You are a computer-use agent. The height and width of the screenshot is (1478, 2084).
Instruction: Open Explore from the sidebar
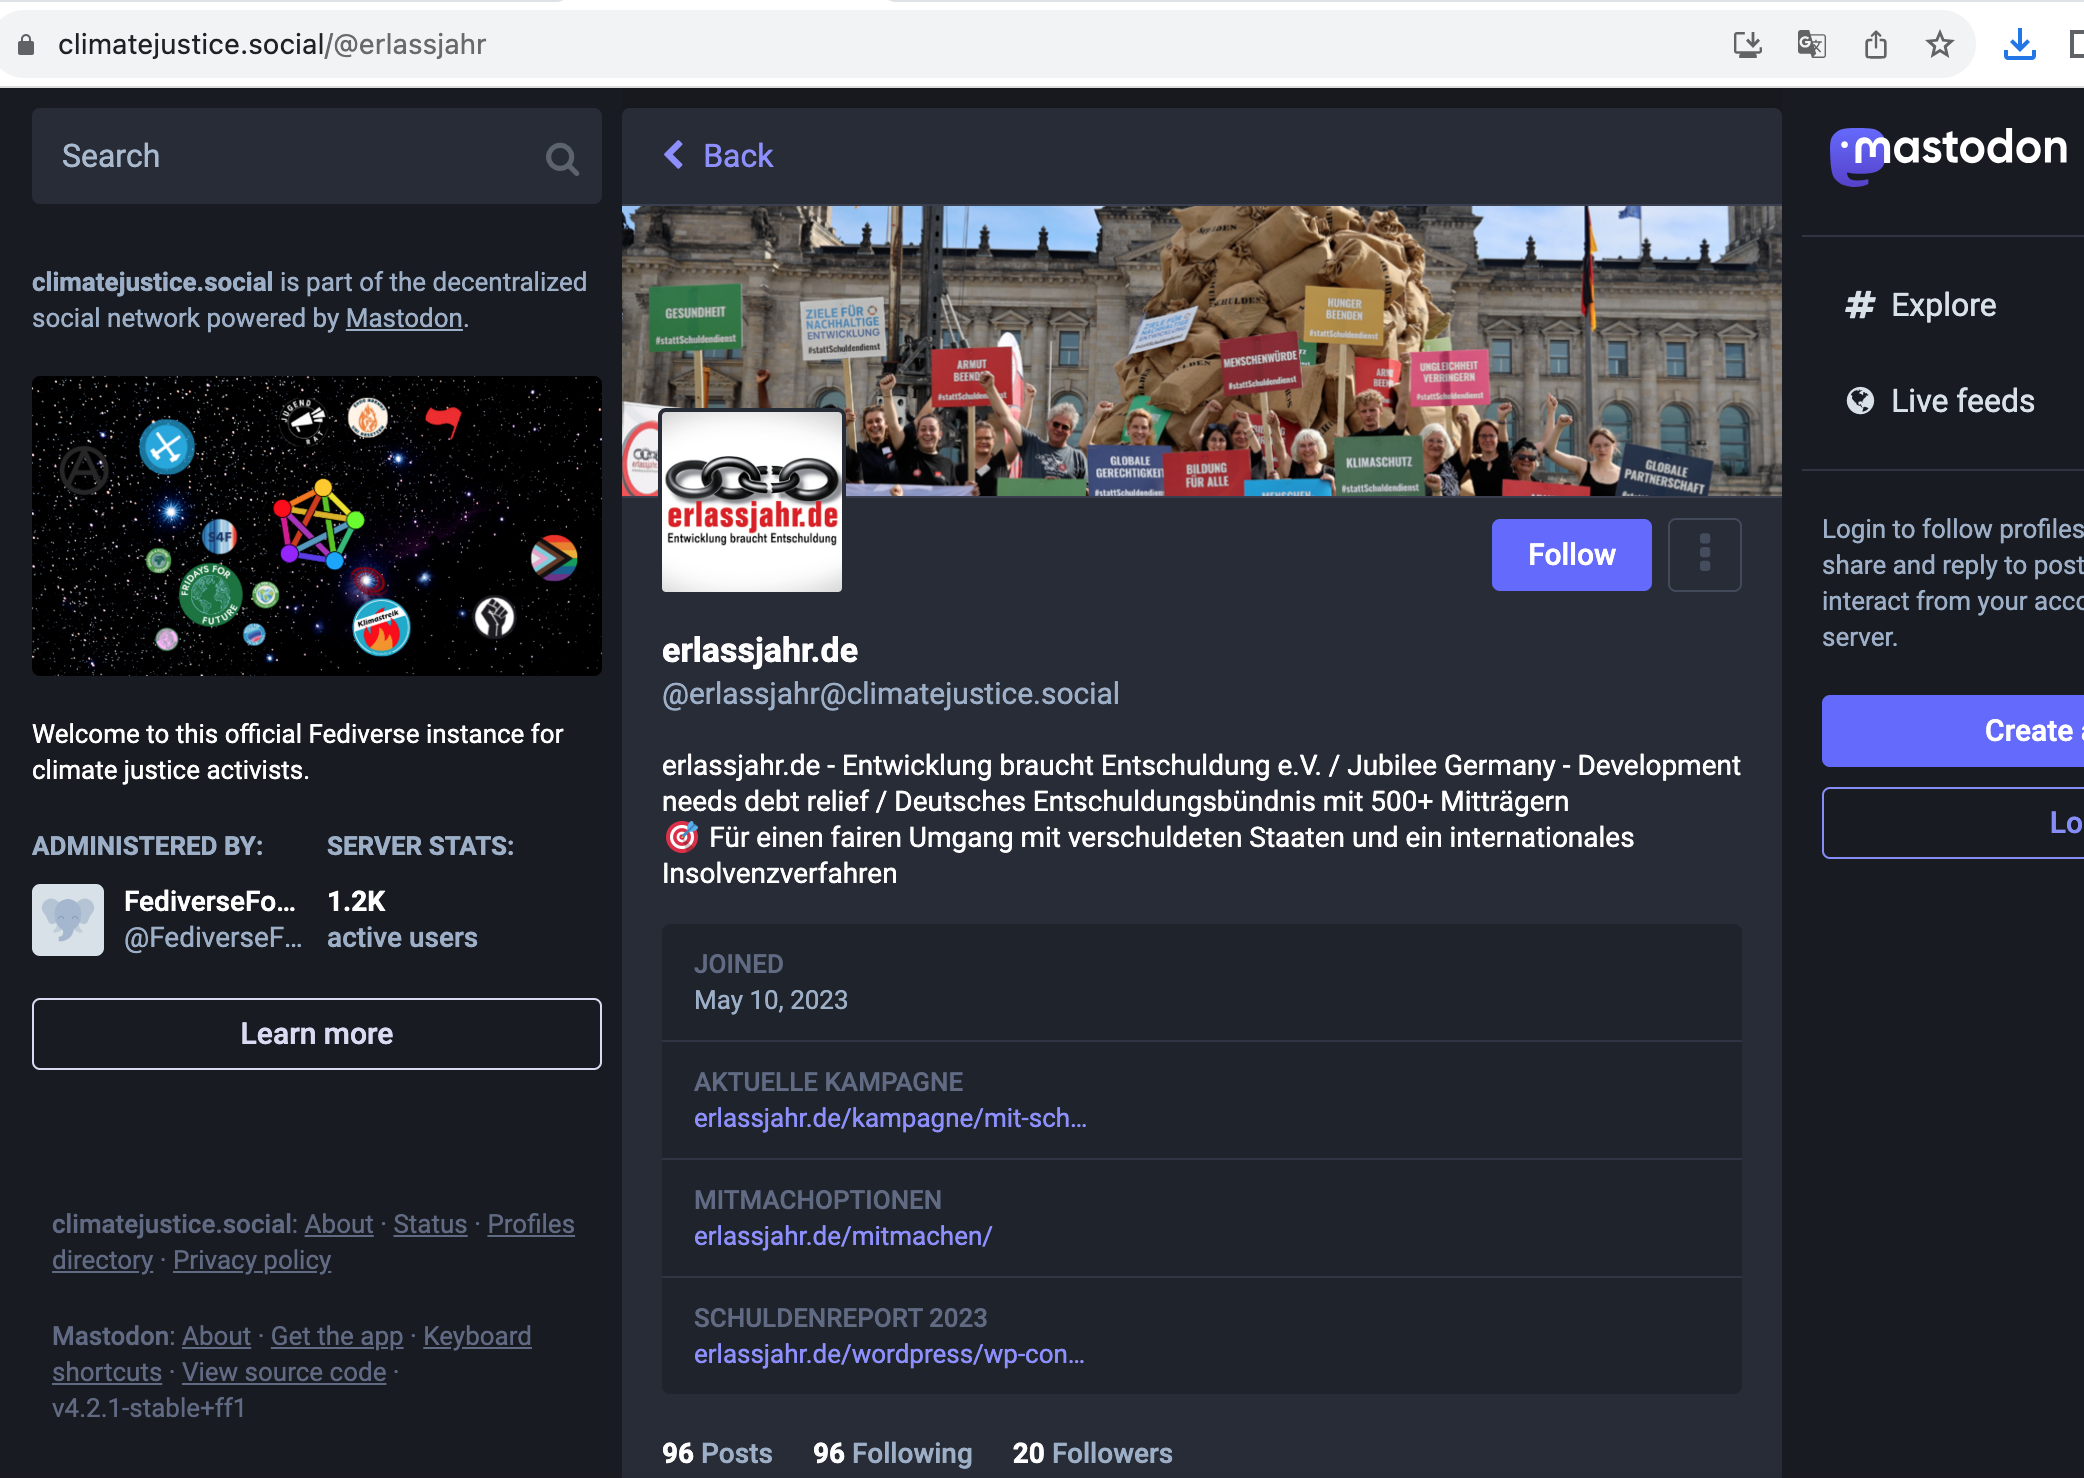1942,305
